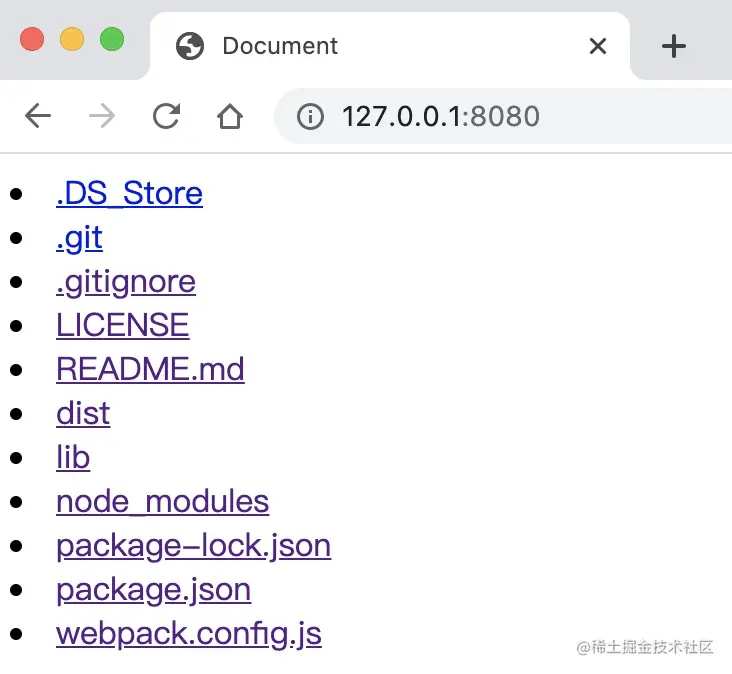Image resolution: width=732 pixels, height=674 pixels.
Task: Browse the dist folder link
Action: click(83, 413)
